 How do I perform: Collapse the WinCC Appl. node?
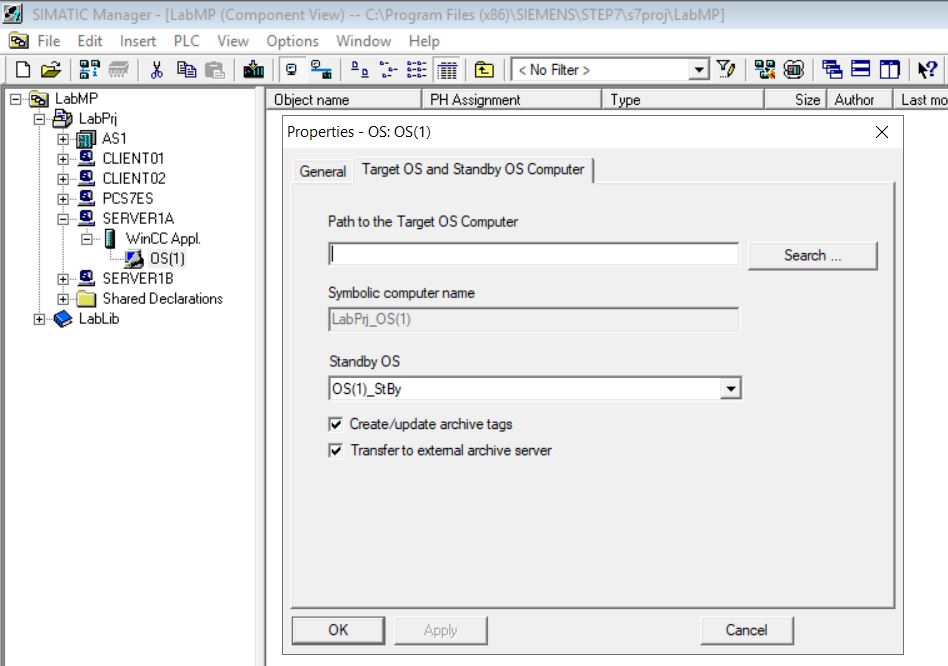click(x=86, y=239)
